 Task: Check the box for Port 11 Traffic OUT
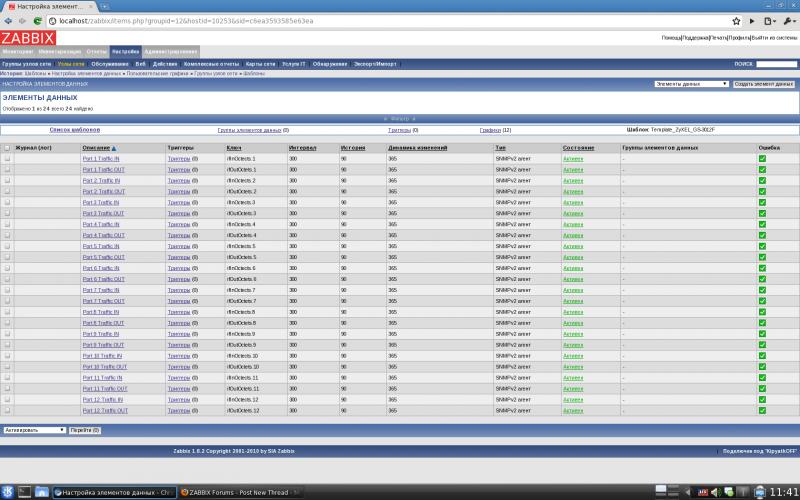coord(7,388)
